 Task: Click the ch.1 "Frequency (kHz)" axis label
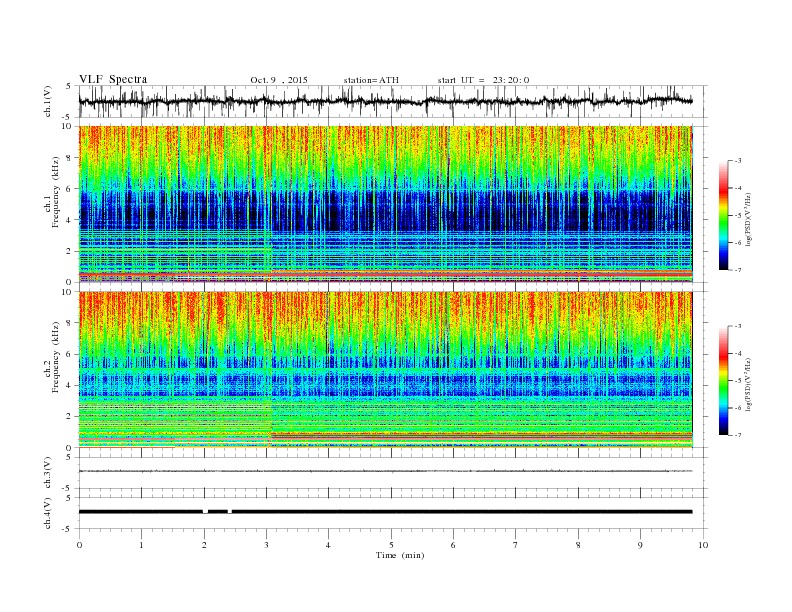56,192
